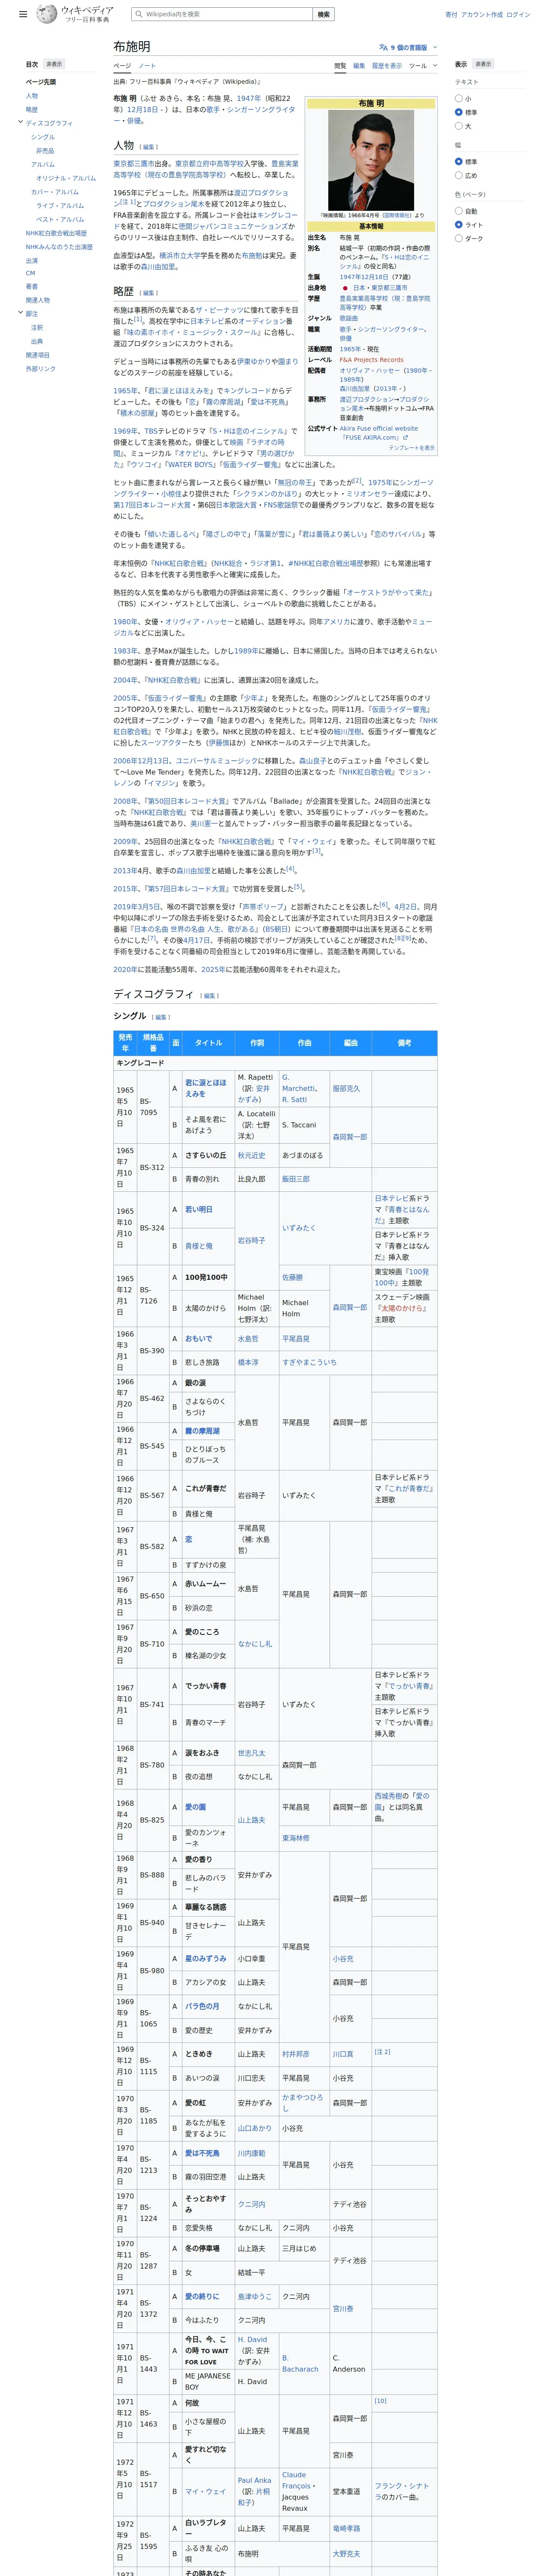The image size is (551, 2576).
Task: Open the 愛は不死鳥 song link in table
Action: pyautogui.click(x=202, y=2153)
